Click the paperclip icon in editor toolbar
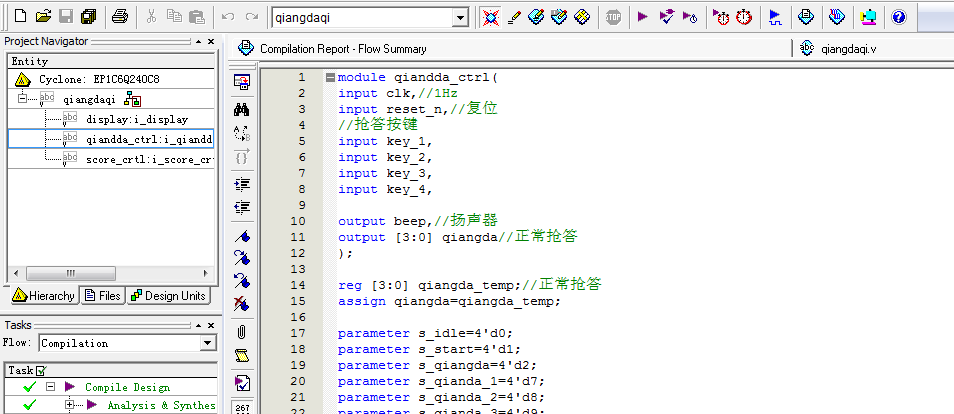This screenshot has width=954, height=414. click(241, 332)
